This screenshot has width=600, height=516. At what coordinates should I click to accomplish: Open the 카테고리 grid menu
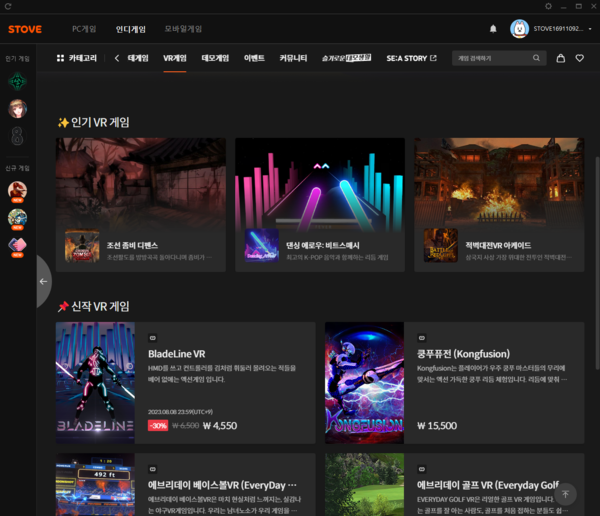pyautogui.click(x=77, y=58)
